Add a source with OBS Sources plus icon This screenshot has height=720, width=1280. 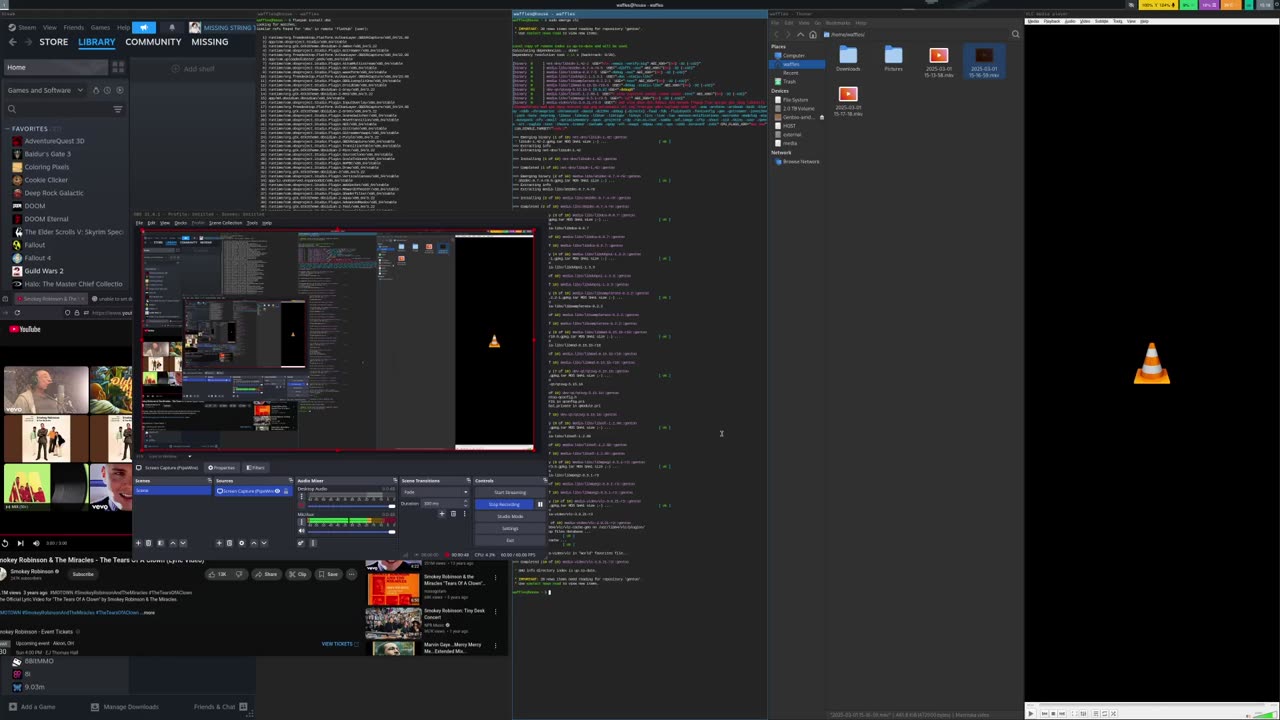(x=219, y=543)
